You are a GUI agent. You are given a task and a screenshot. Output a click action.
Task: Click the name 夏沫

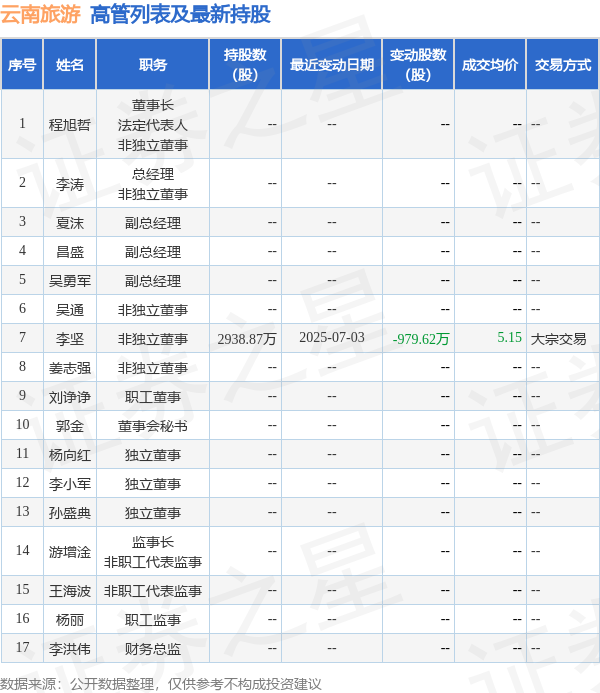70,223
